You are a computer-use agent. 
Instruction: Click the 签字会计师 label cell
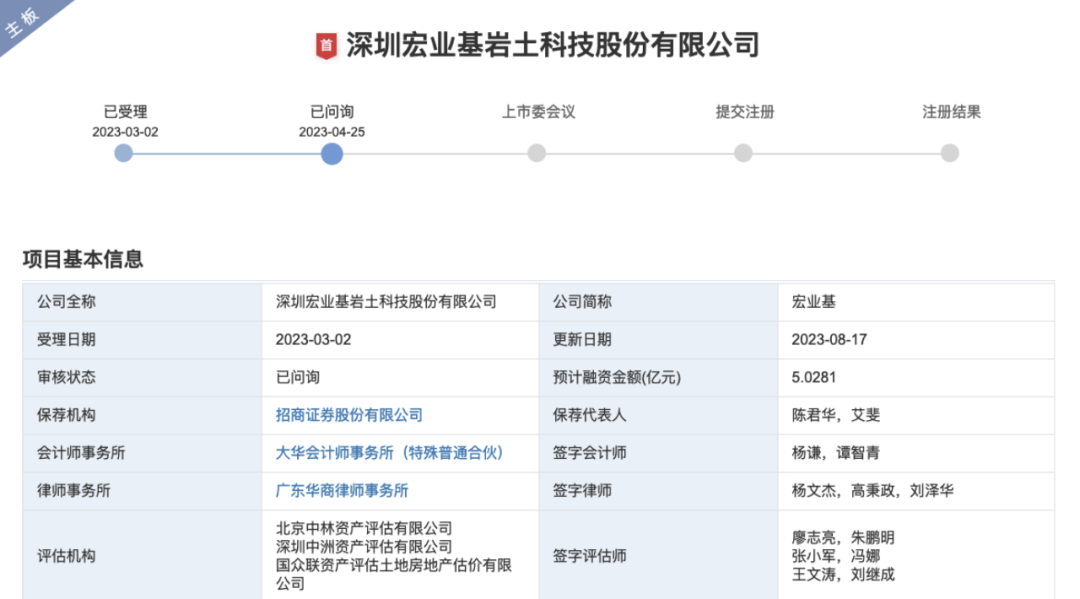(x=658, y=454)
